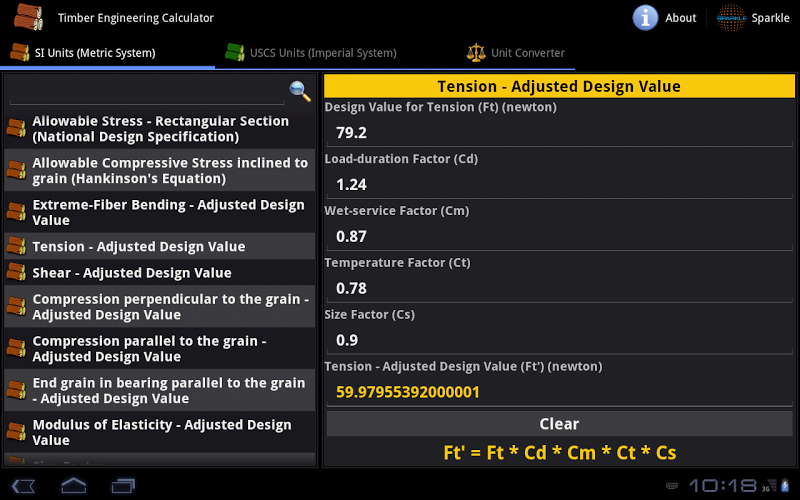The width and height of the screenshot is (800, 500).
Task: Tap the Sparkle logo icon
Action: point(731,18)
